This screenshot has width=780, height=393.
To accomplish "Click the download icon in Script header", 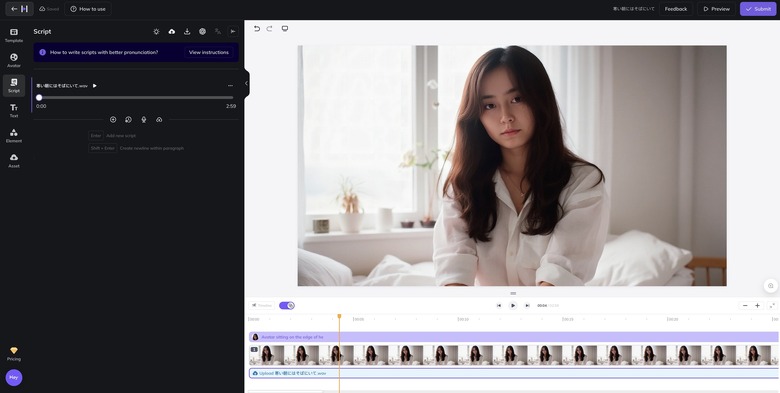I will click(x=187, y=31).
